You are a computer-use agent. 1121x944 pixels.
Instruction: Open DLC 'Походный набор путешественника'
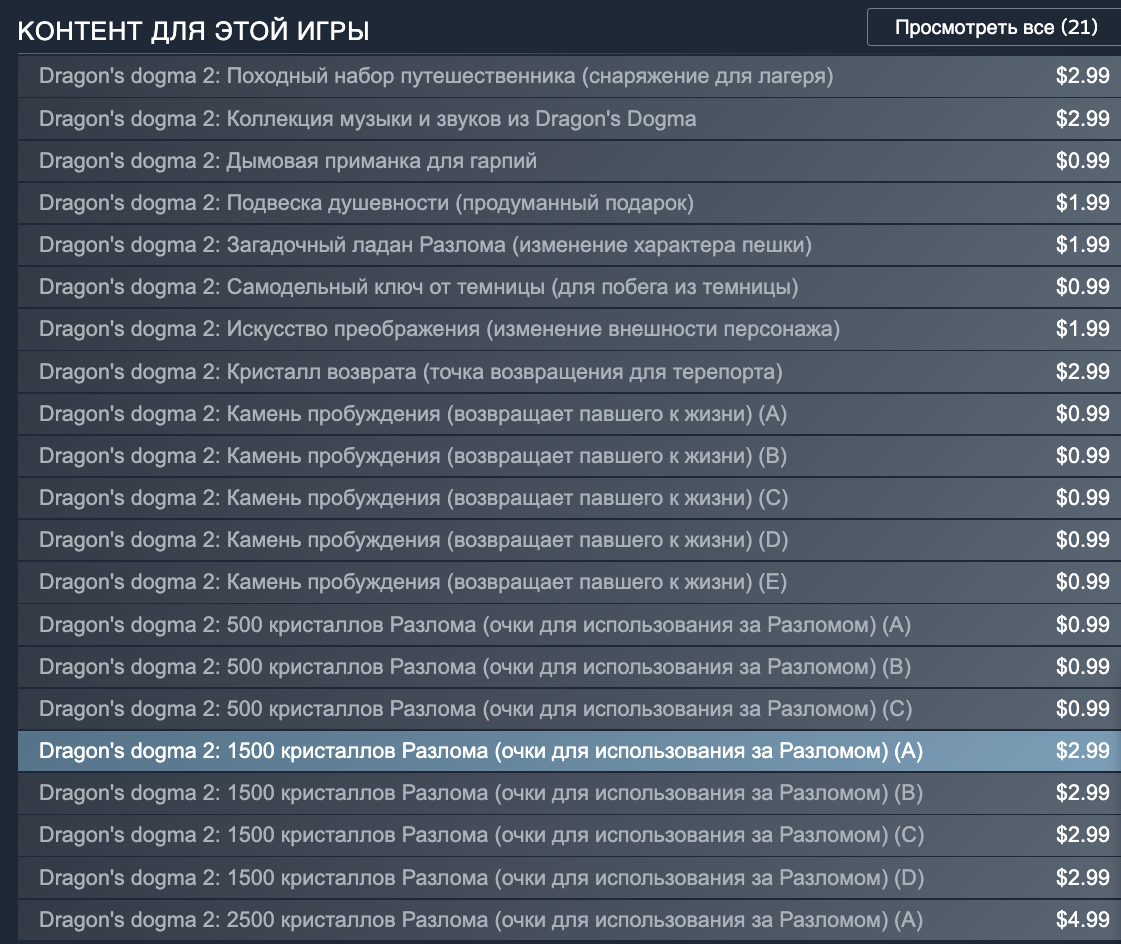[x=569, y=76]
